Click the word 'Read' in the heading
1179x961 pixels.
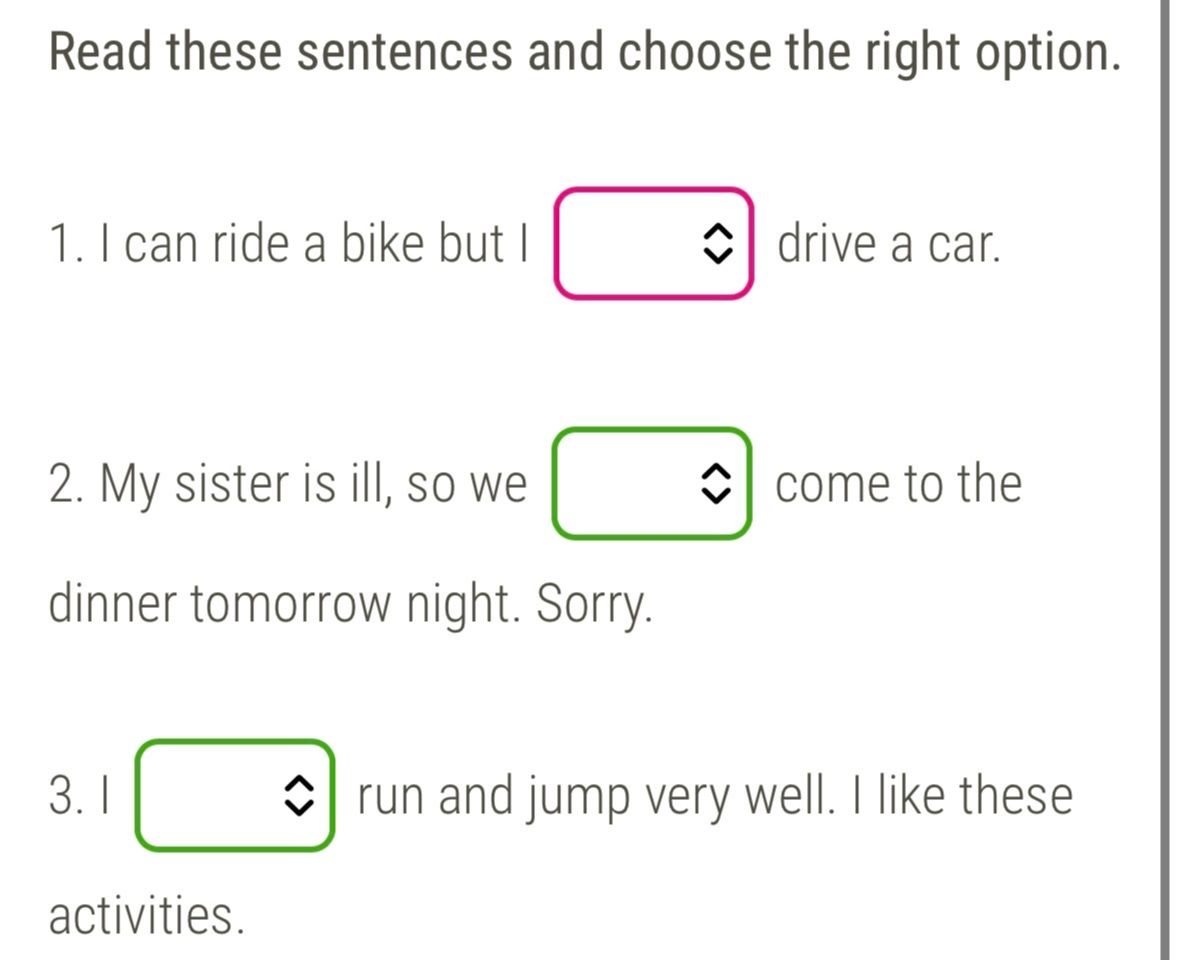pyautogui.click(x=101, y=53)
